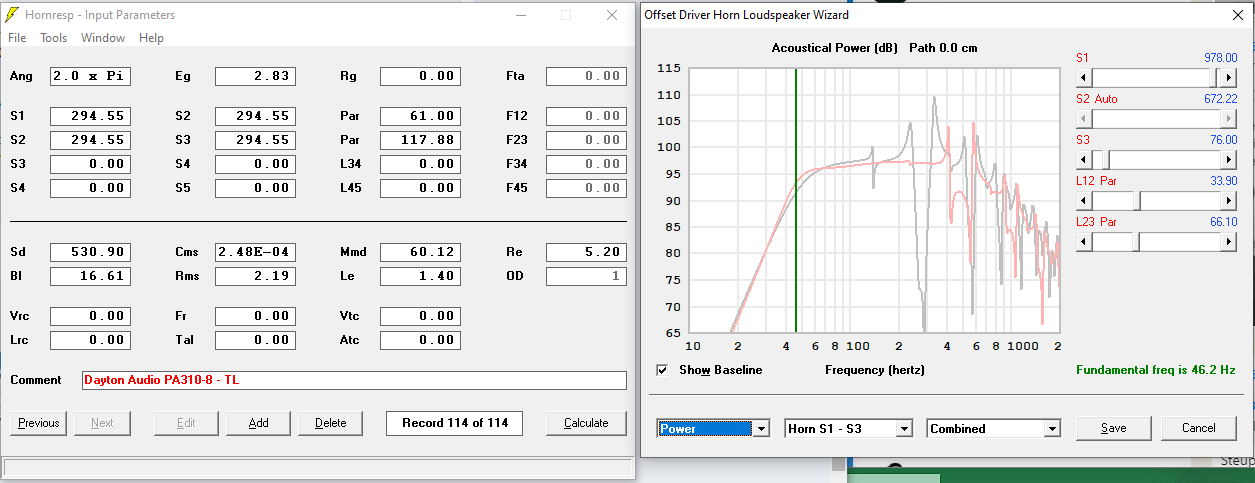Click the S3 slider left arrow

1084,159
